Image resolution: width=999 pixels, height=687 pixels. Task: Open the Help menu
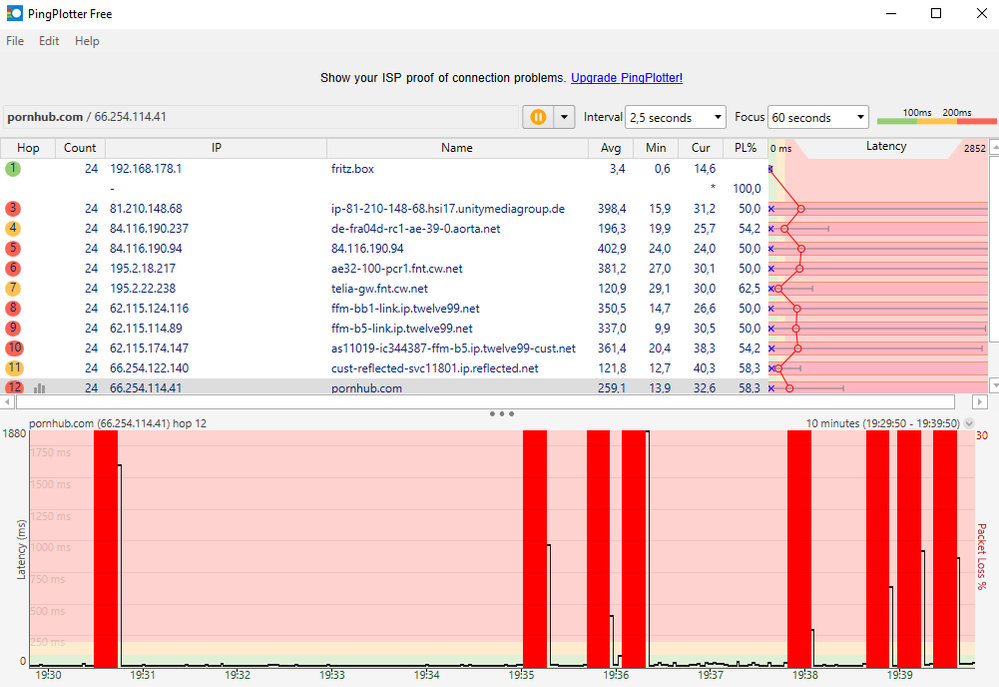tap(87, 41)
